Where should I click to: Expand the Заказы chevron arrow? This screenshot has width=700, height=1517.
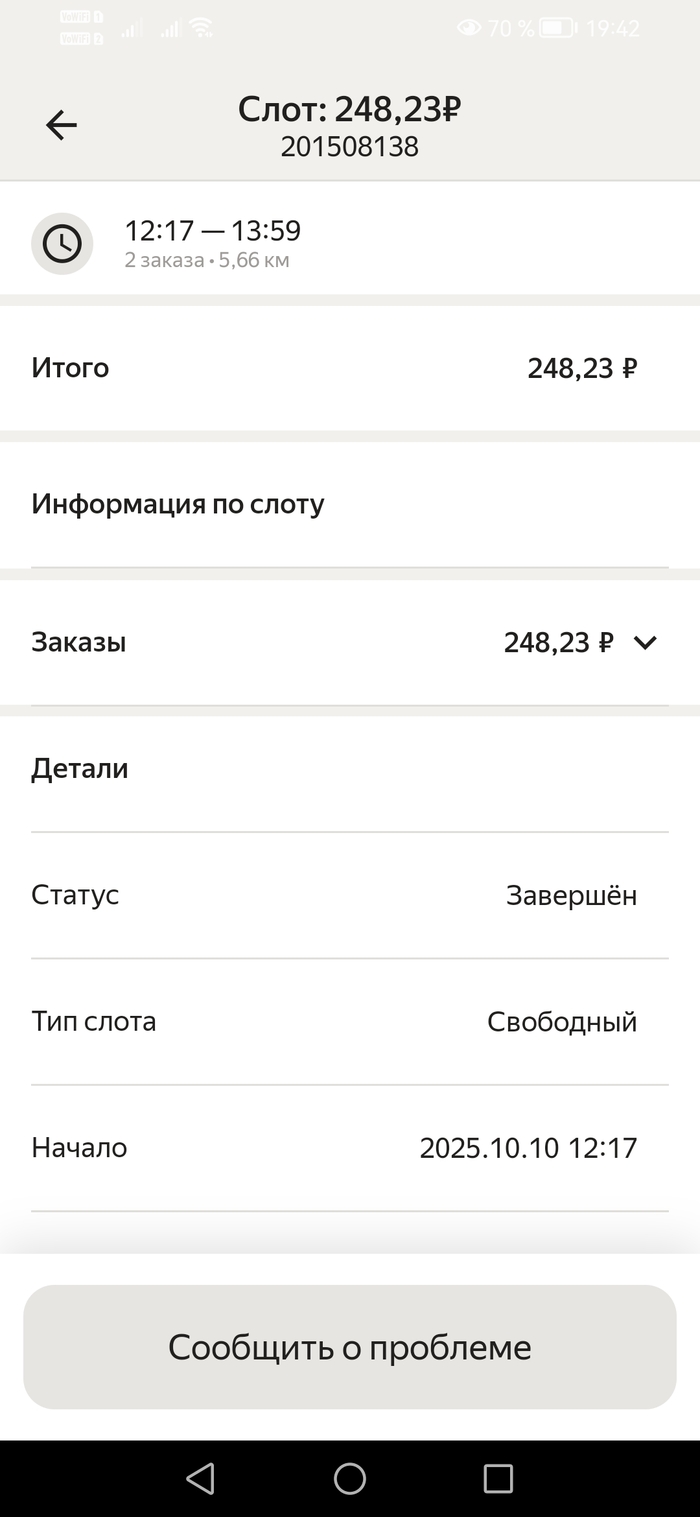[645, 643]
